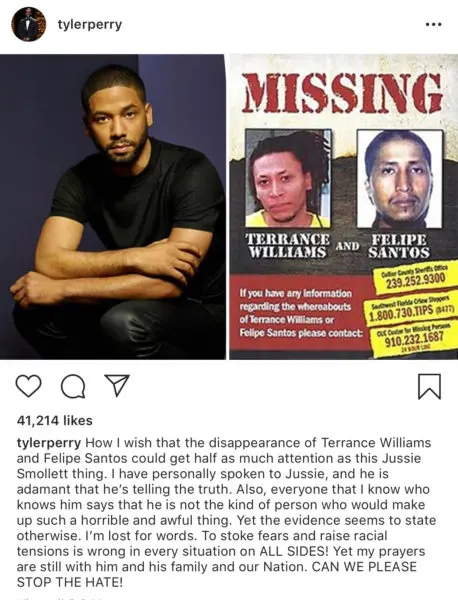Image resolution: width=458 pixels, height=600 pixels.
Task: Click the red "If you have any information" box
Action: [300, 313]
